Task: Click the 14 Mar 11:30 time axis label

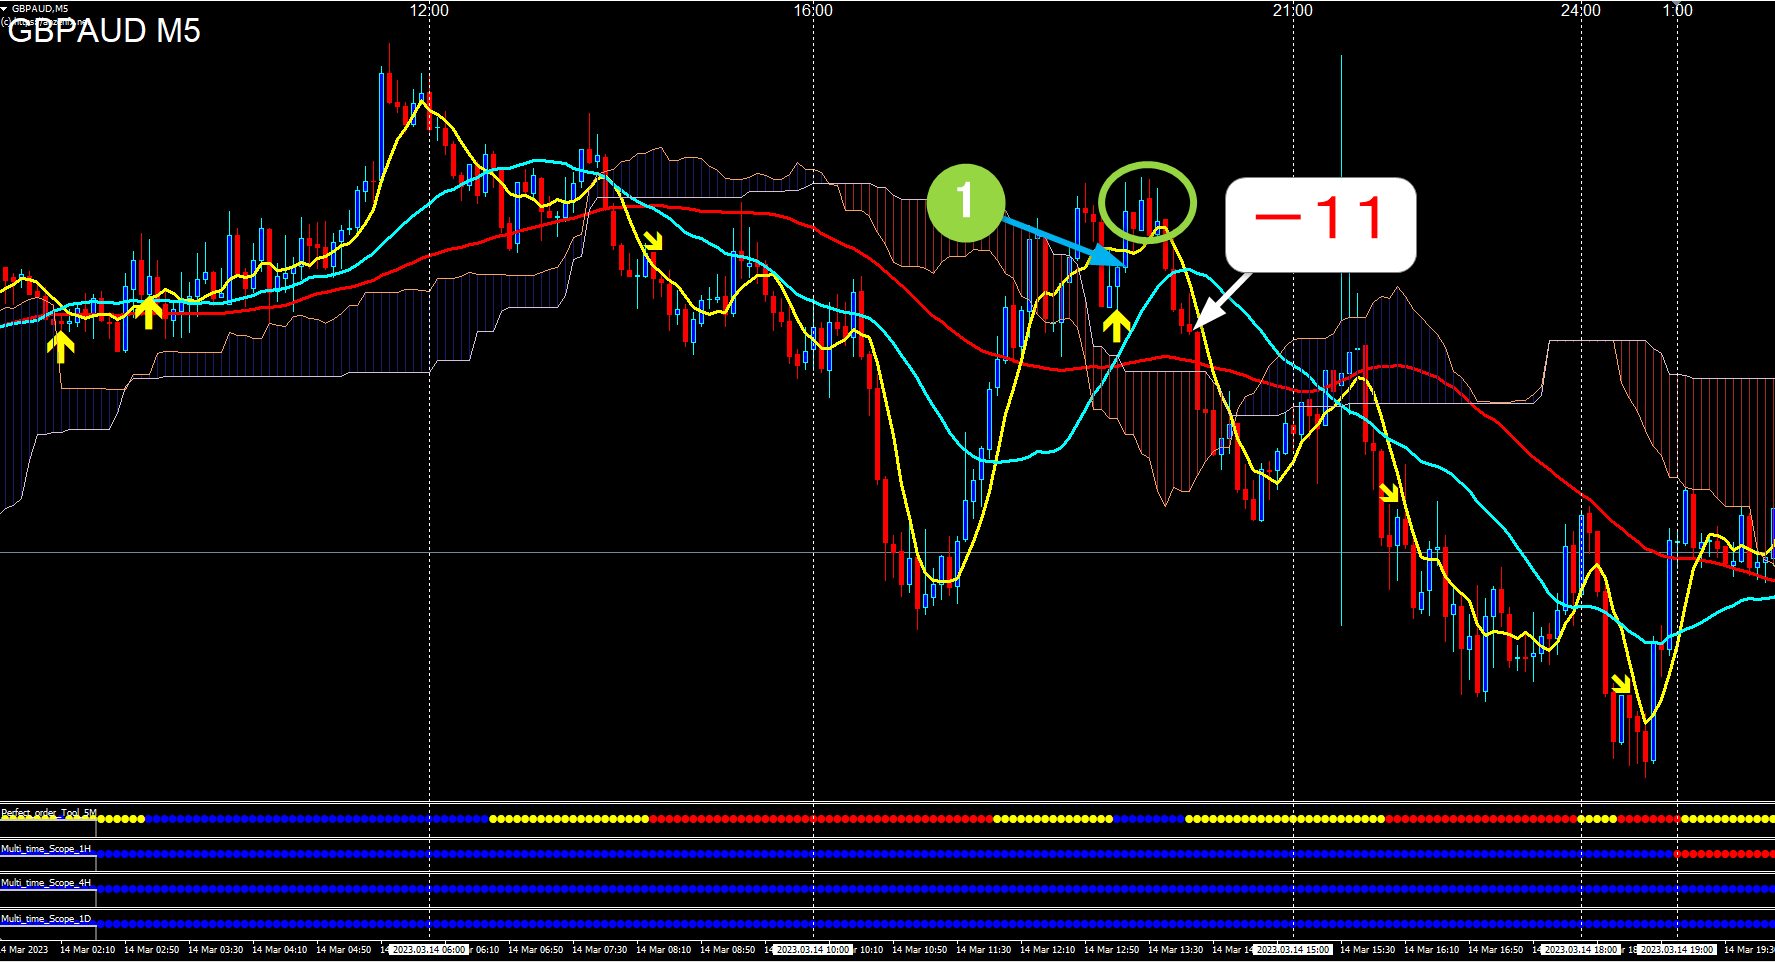Action: pos(983,950)
